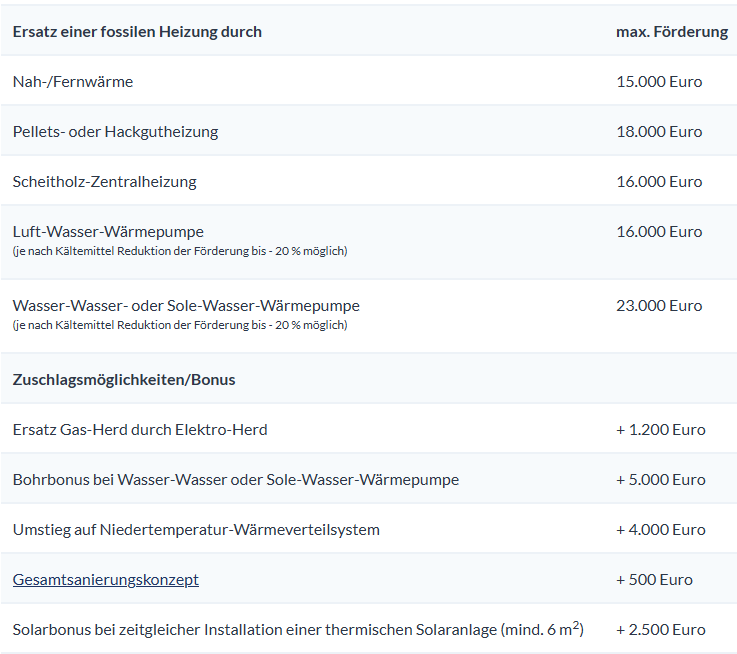Click the 'Ersatz einer fossilen Heizung durch' header
737x654 pixels.
click(x=137, y=32)
